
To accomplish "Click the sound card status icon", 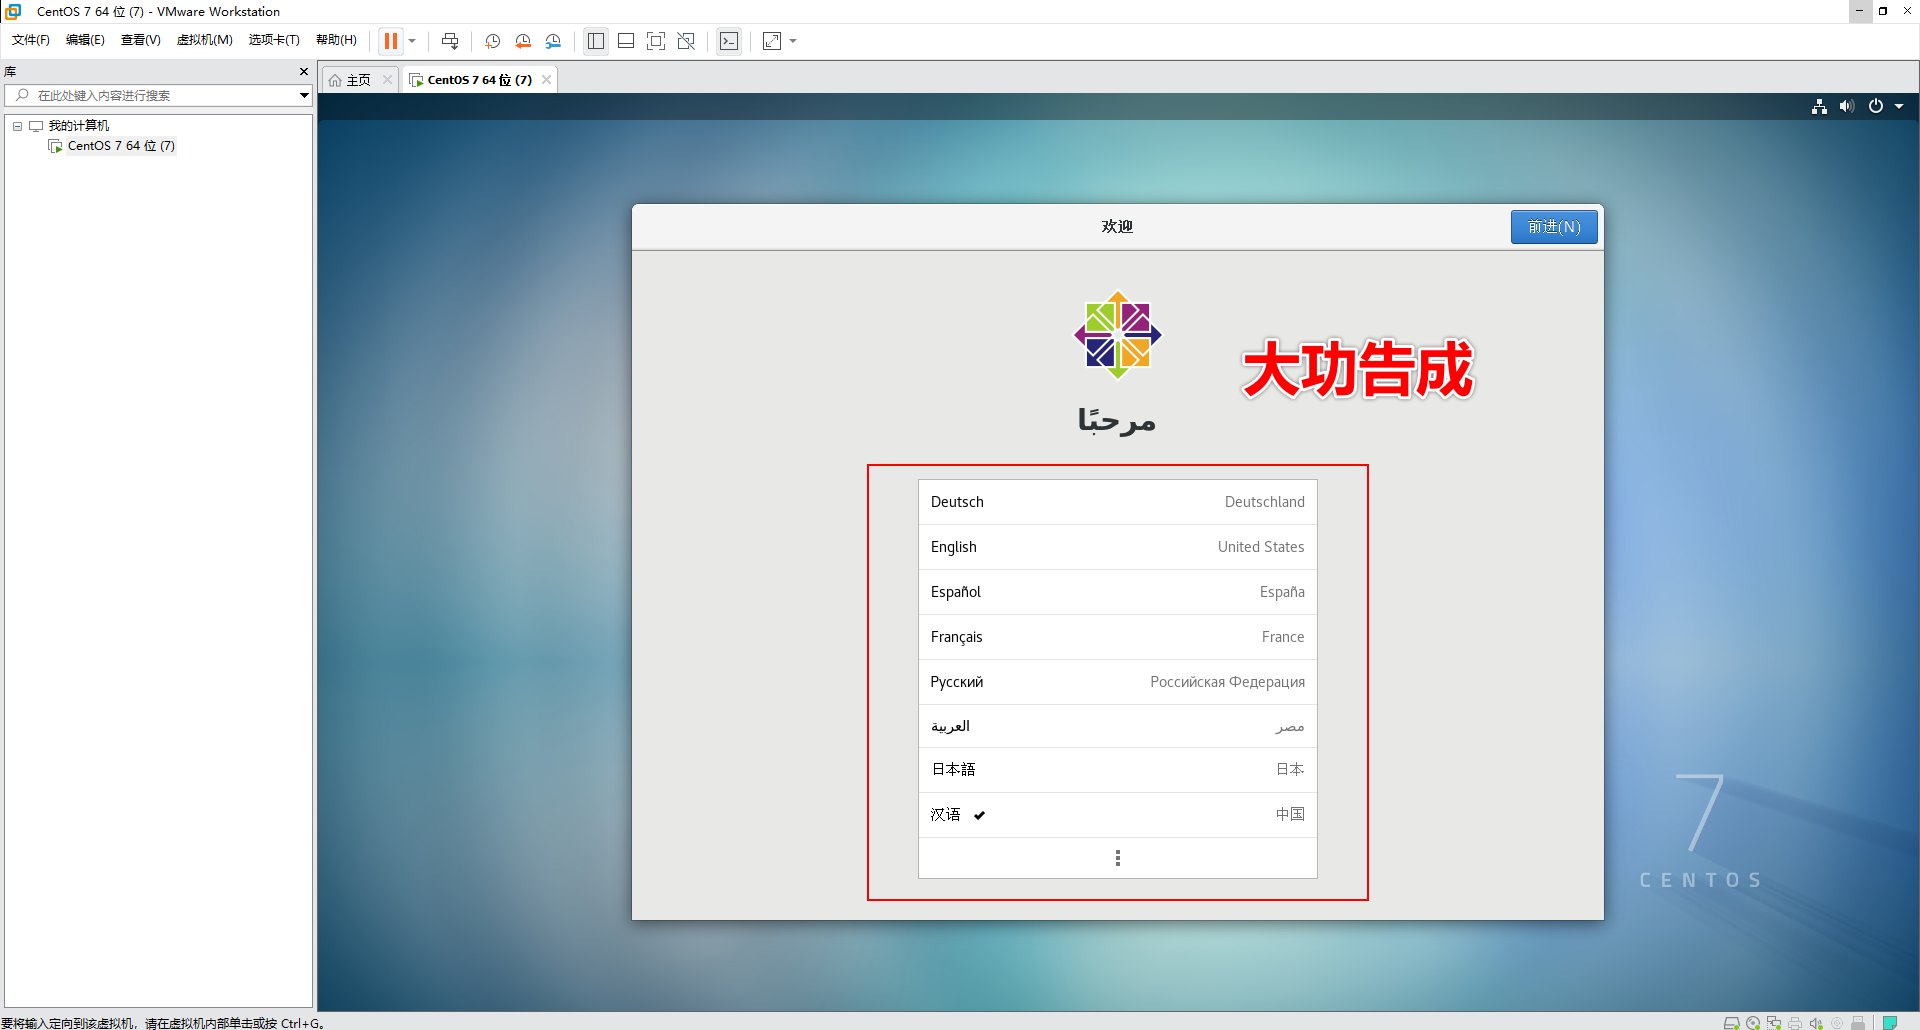I will pyautogui.click(x=1816, y=1022).
